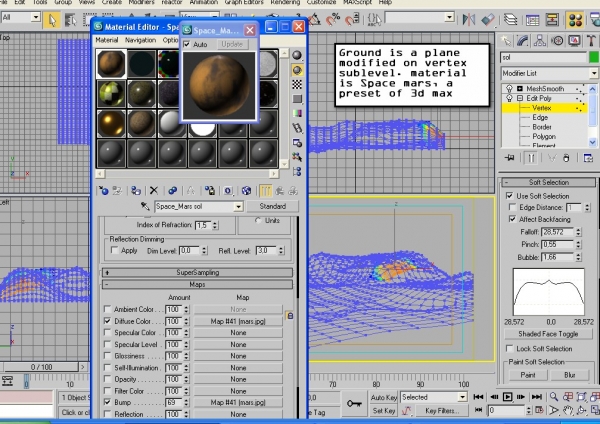Collapse the Maps rollout
Screen dimensions: 600x424
[197, 284]
